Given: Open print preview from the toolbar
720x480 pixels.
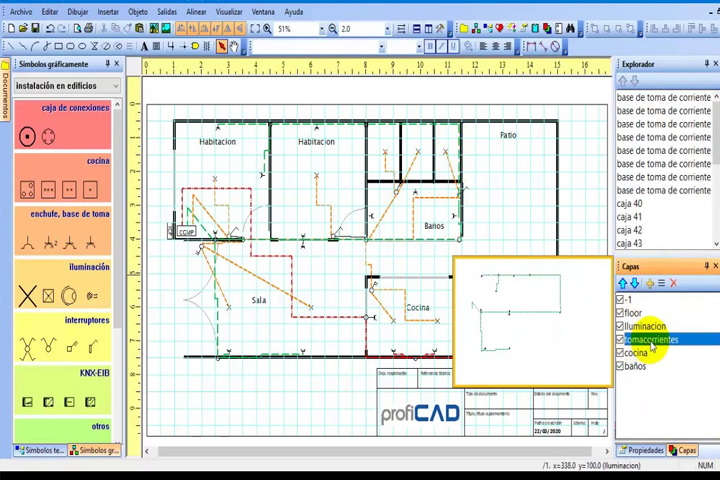Looking at the screenshot, I should click(x=77, y=28).
